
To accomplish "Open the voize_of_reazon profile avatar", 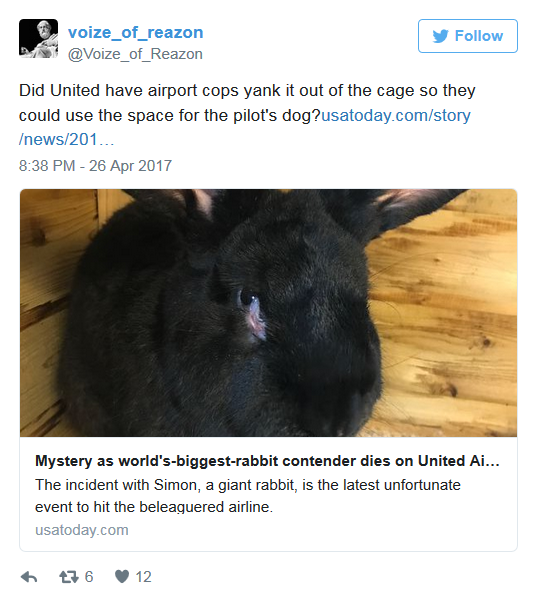I will (39, 39).
